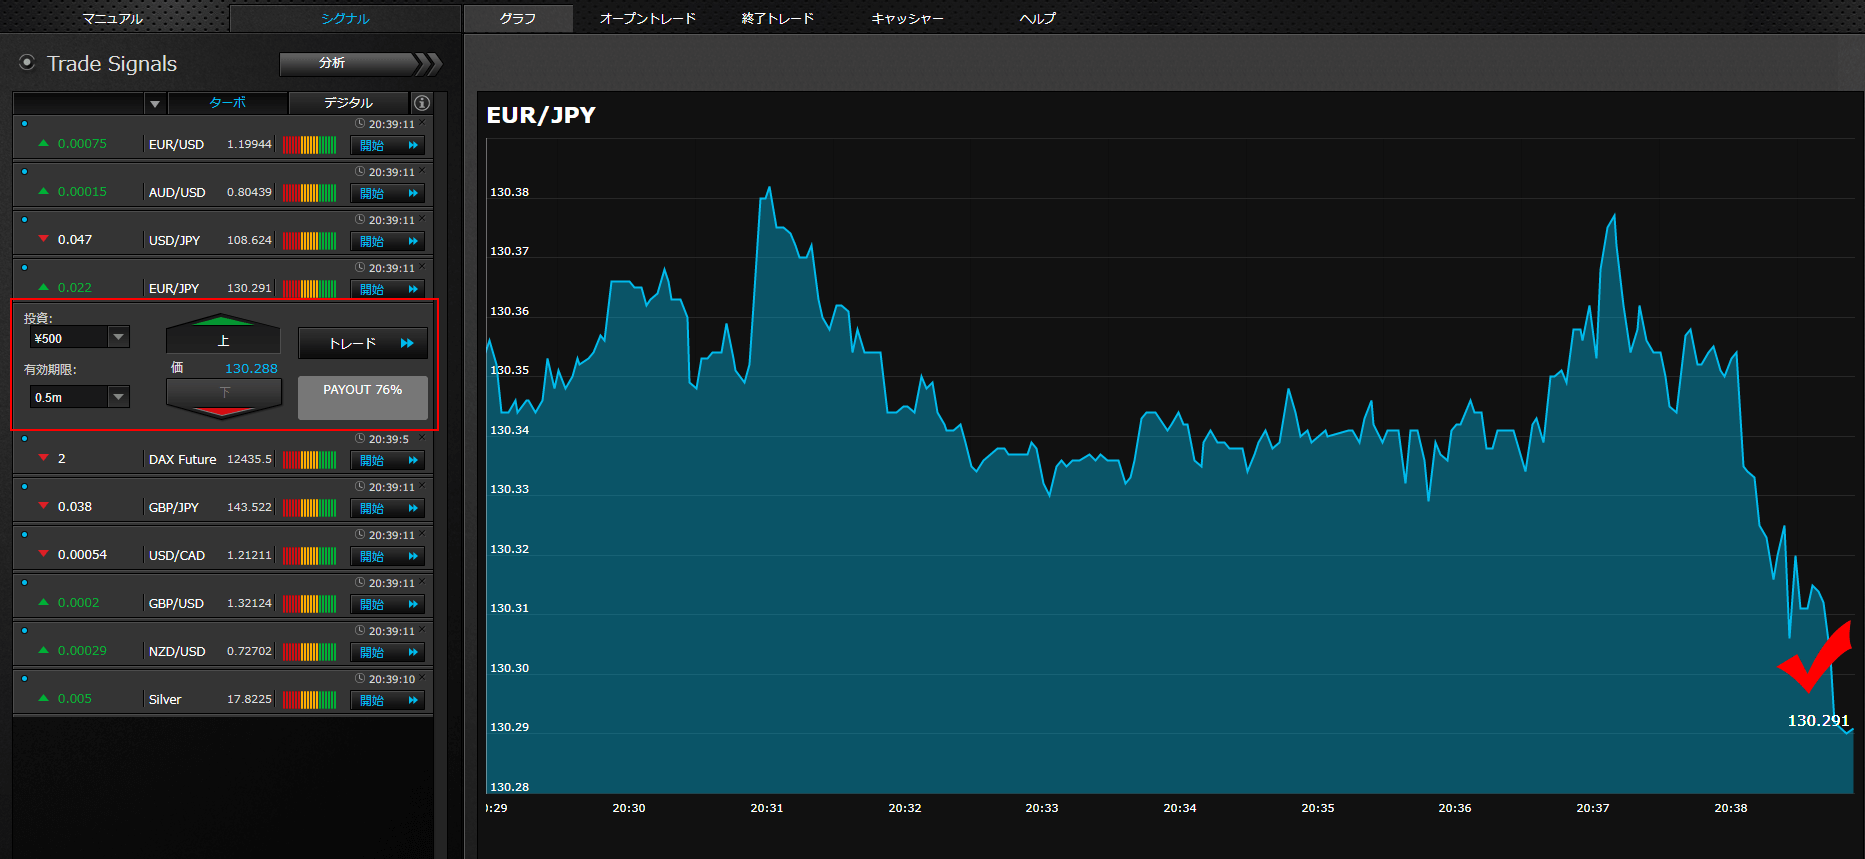Open the signals info icon
The height and width of the screenshot is (859, 1865).
[422, 103]
